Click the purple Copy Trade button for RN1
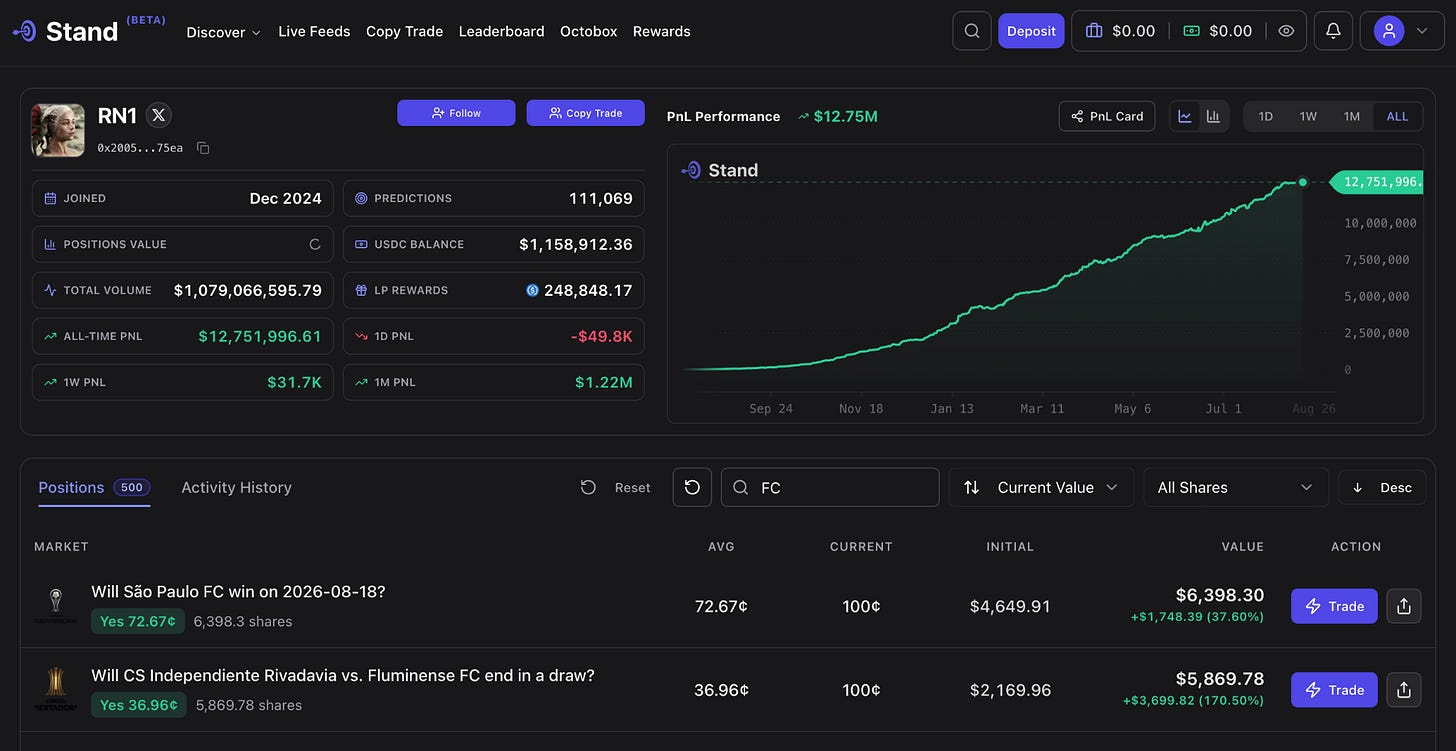 coord(586,113)
